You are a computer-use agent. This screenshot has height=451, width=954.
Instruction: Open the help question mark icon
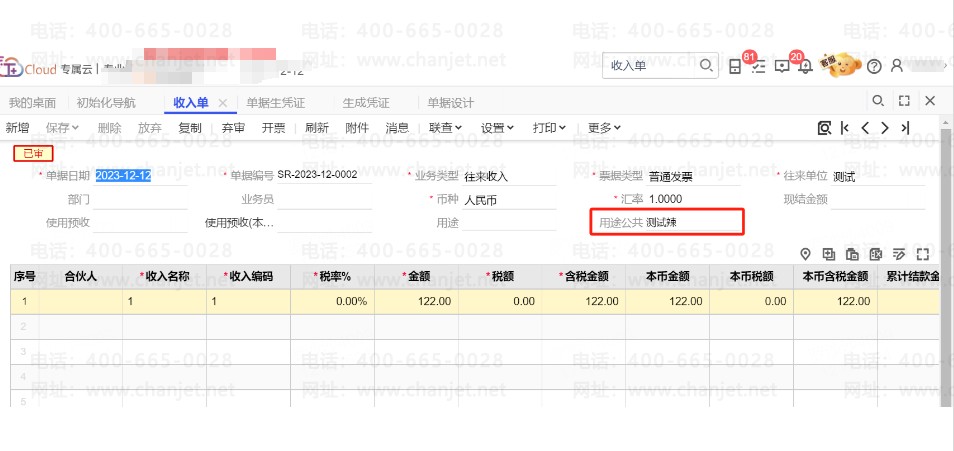[x=874, y=67]
